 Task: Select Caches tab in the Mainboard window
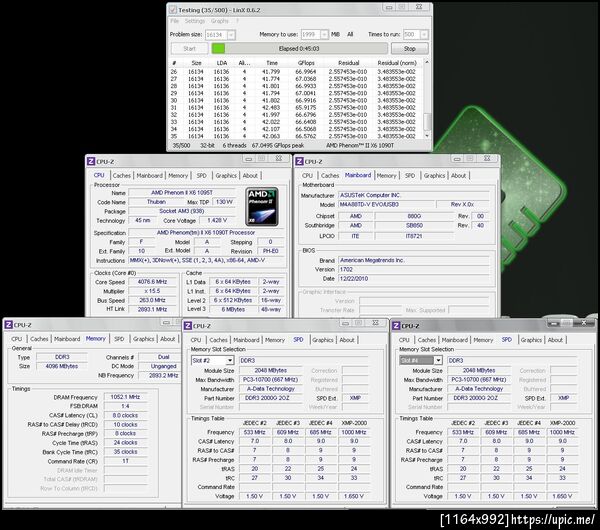coord(330,176)
